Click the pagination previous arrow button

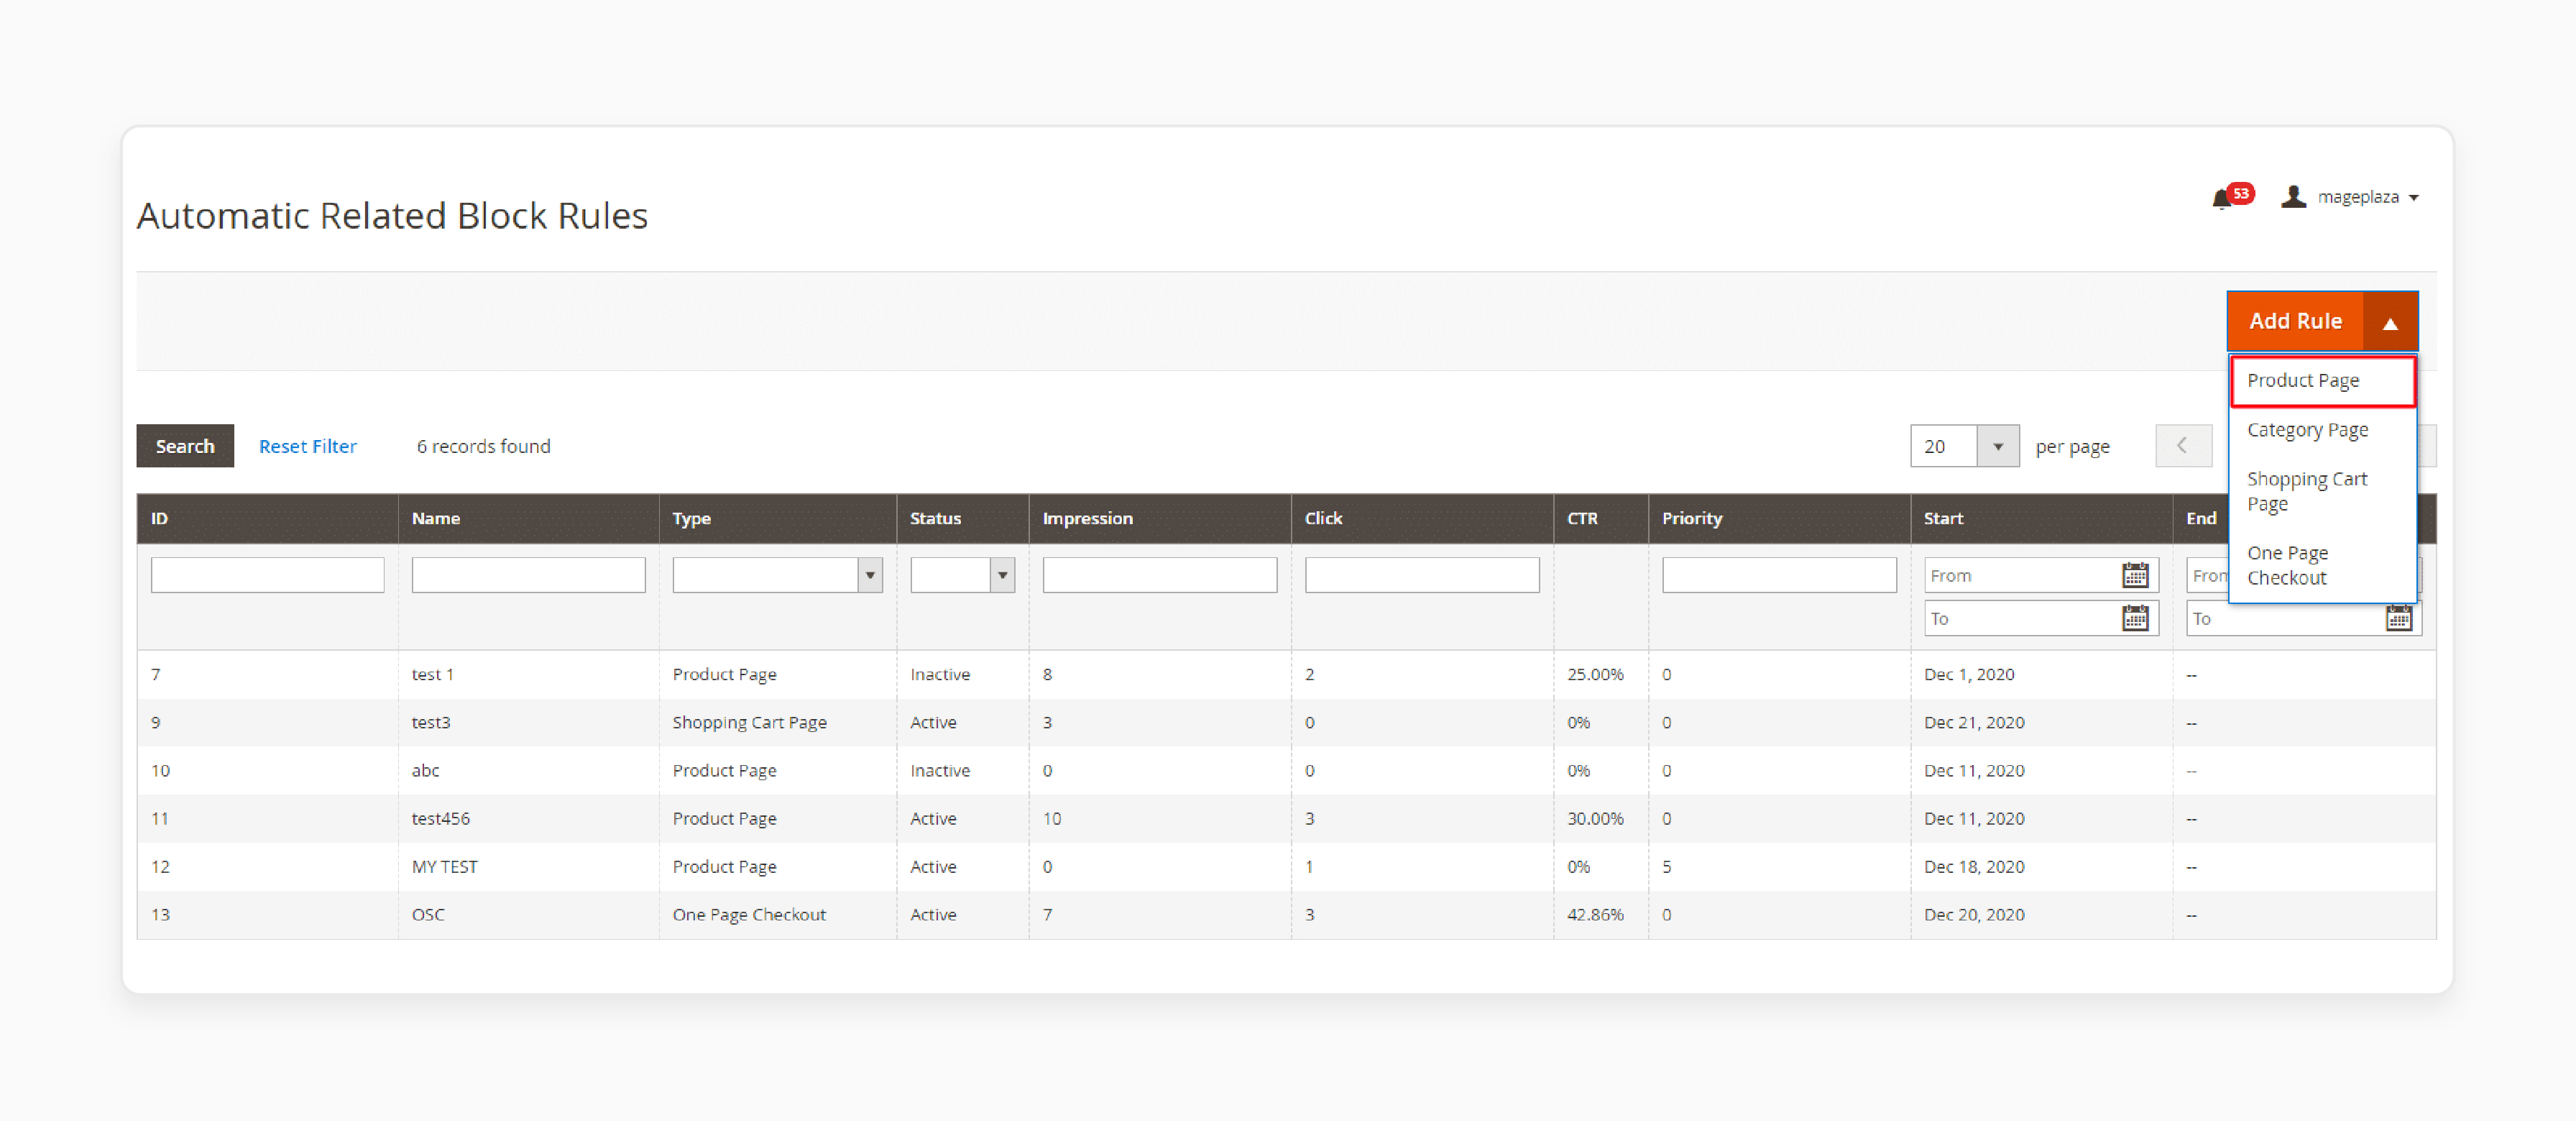point(2181,445)
